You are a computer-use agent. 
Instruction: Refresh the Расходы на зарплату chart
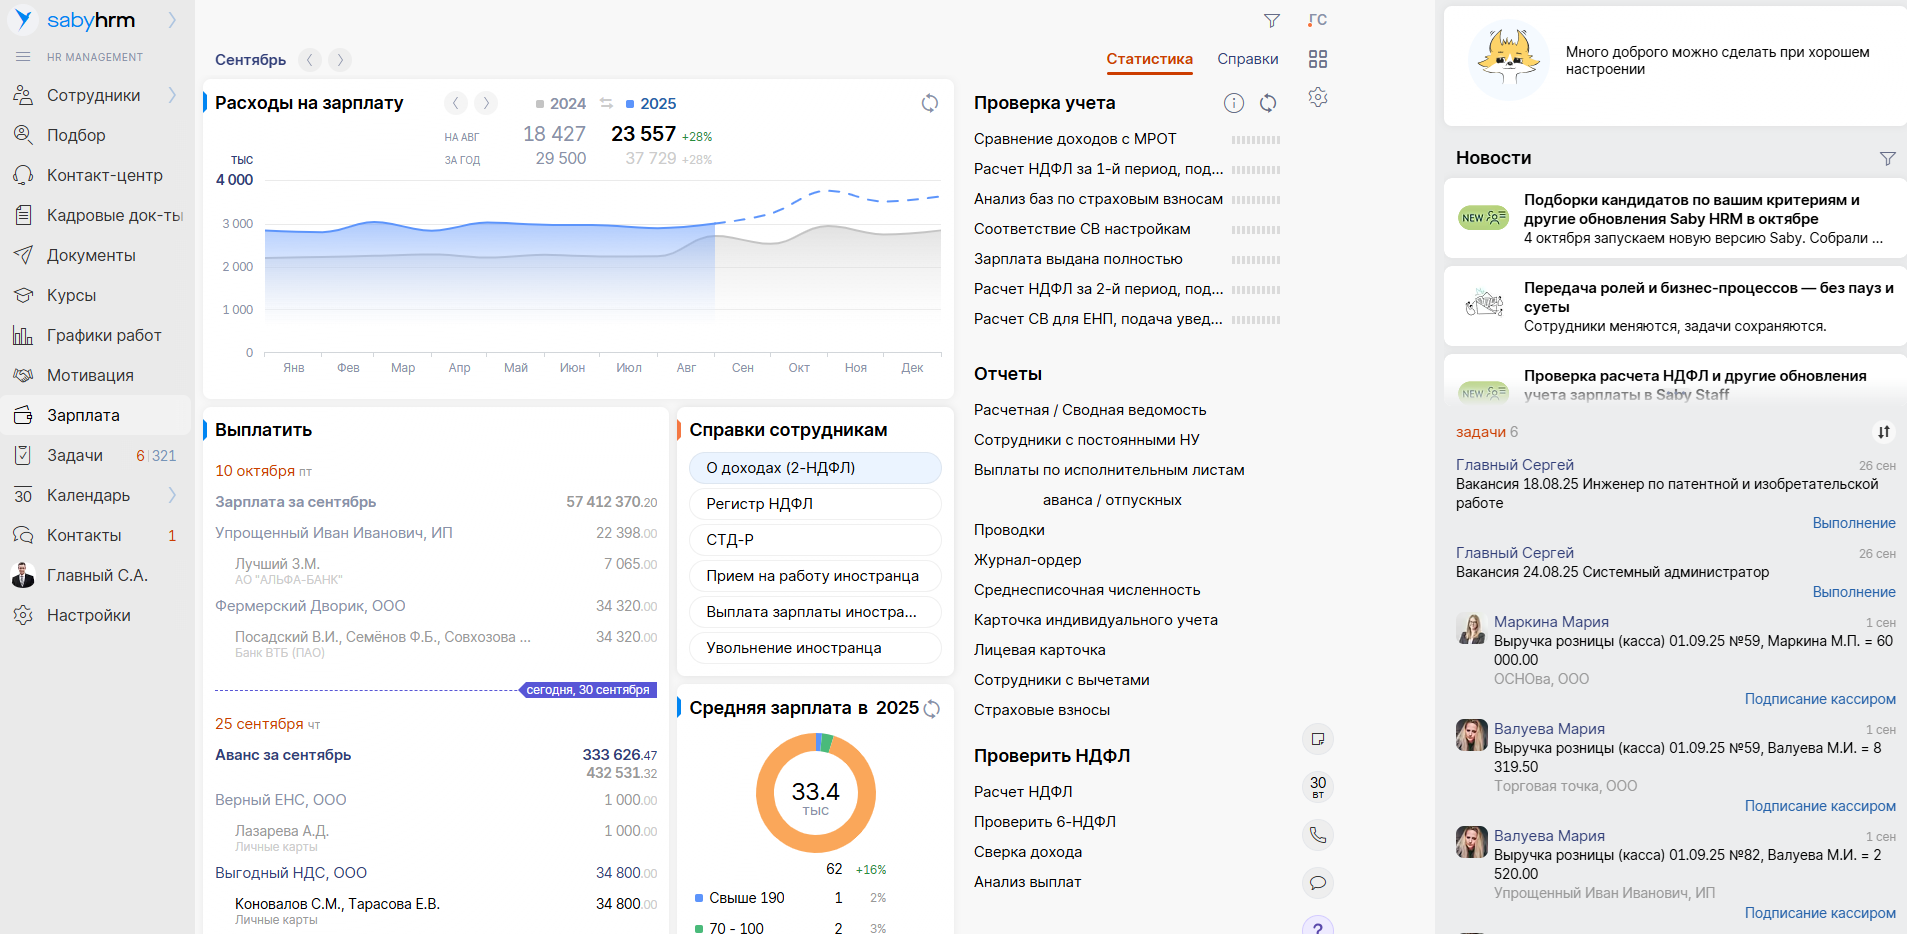tap(930, 103)
